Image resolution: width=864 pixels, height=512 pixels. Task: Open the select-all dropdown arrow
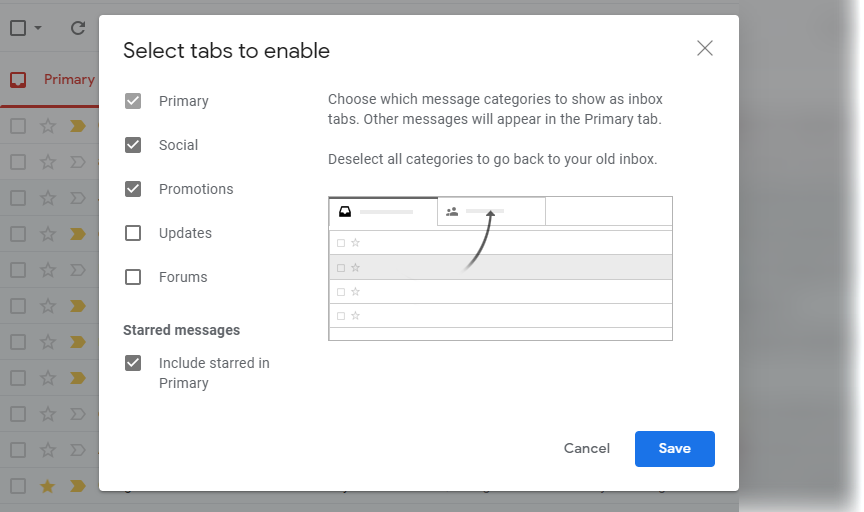tap(38, 28)
